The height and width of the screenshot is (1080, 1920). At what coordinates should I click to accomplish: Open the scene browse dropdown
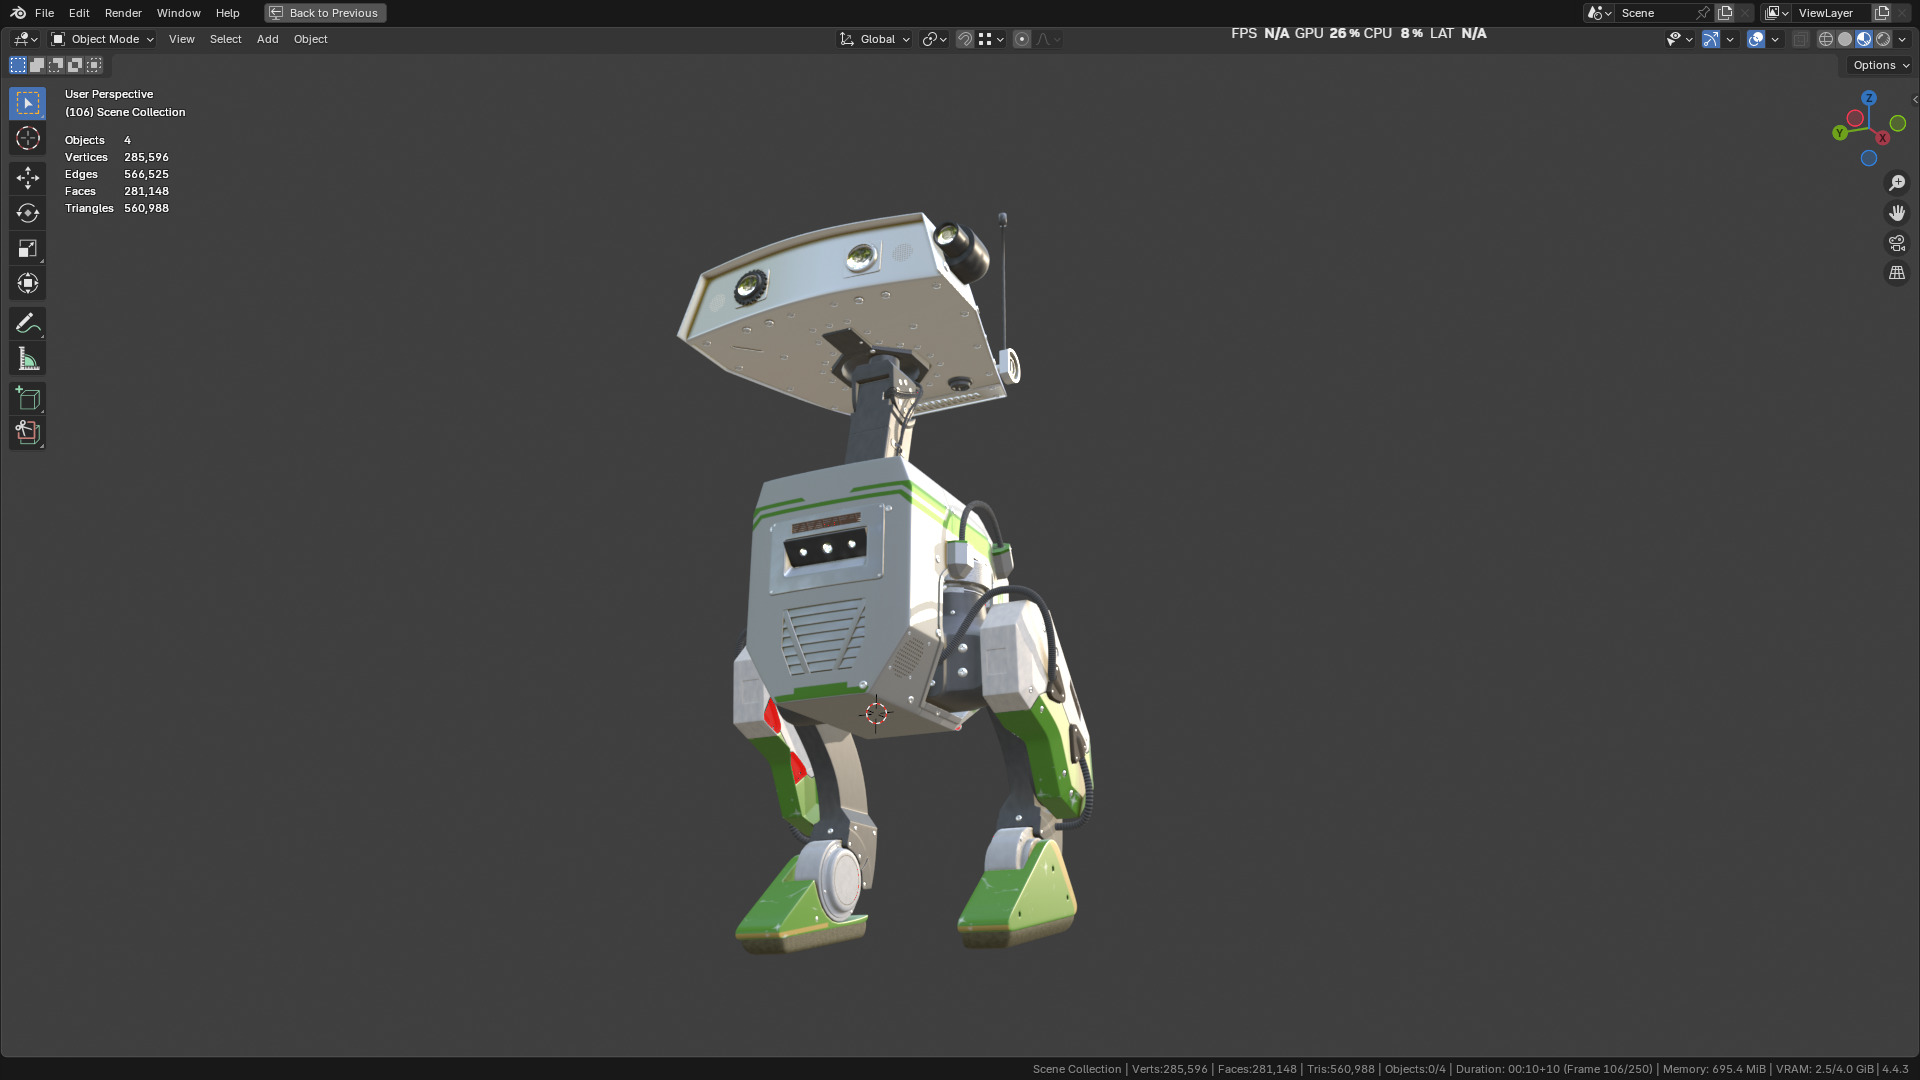(1599, 13)
